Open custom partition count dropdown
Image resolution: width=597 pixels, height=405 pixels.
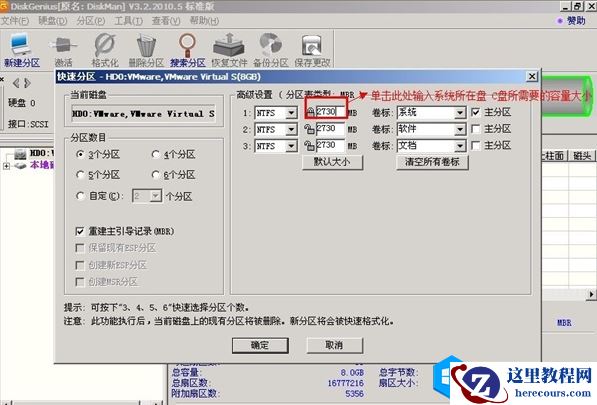click(x=156, y=196)
